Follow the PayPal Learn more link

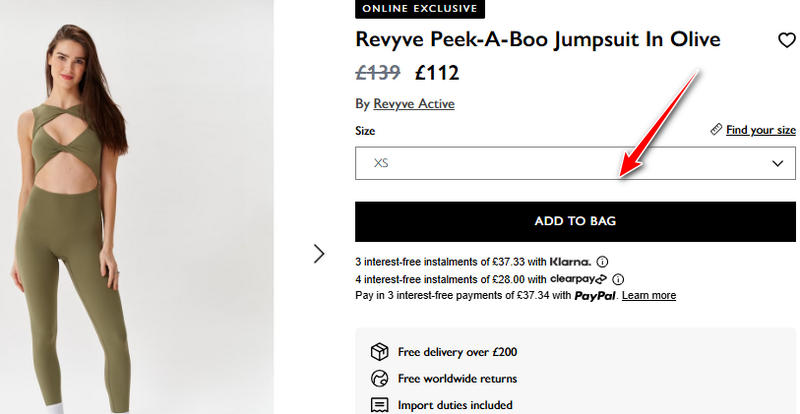click(649, 296)
